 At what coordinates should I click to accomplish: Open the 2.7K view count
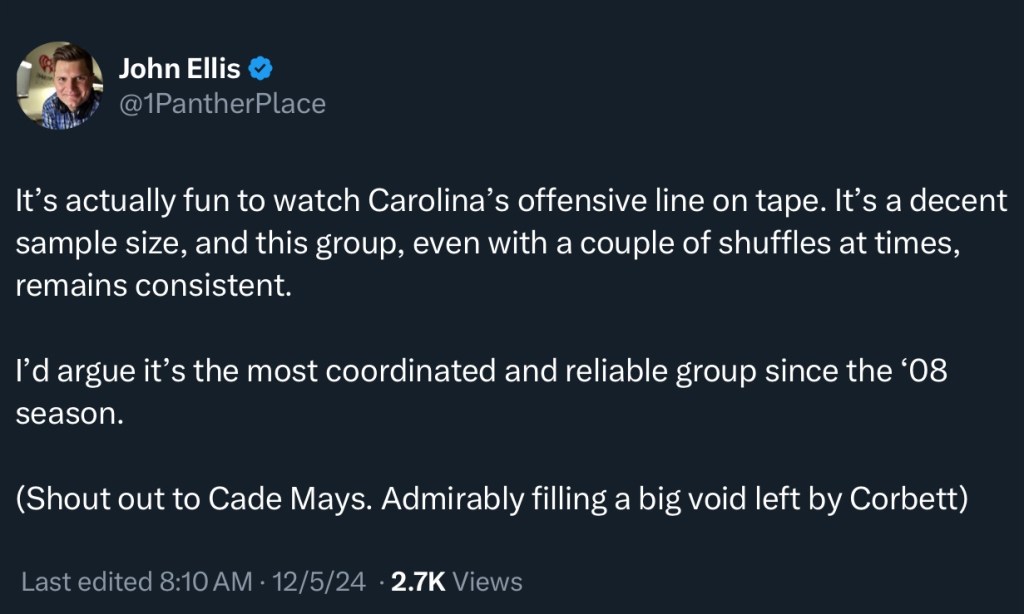click(417, 581)
